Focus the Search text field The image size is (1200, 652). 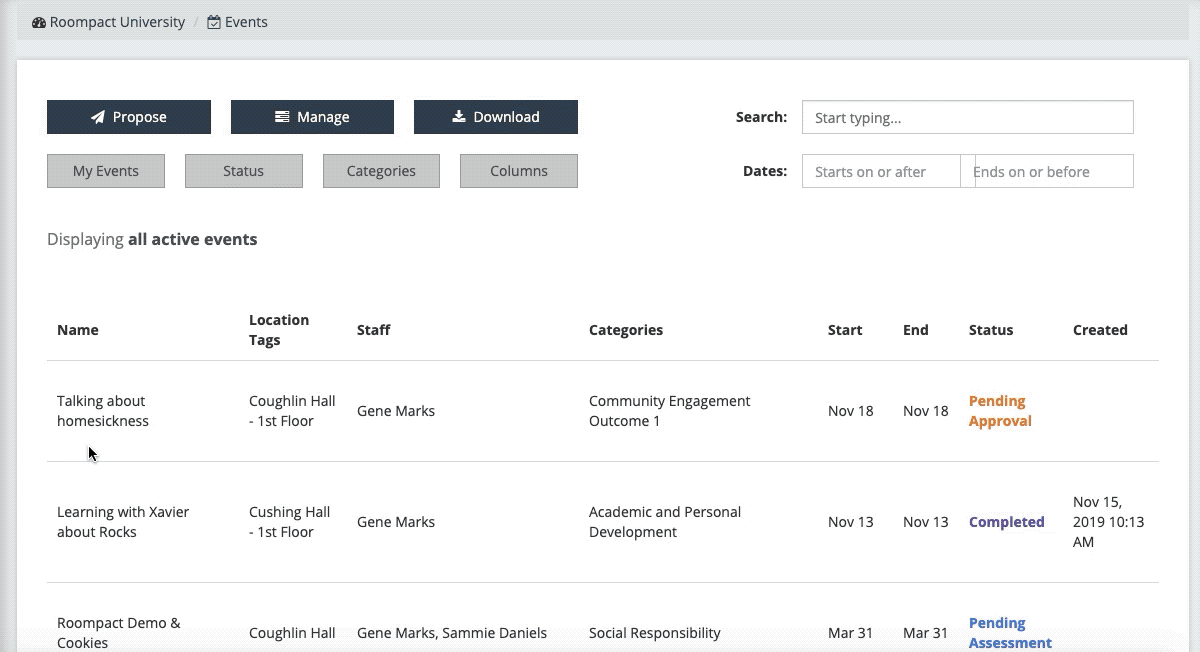coord(967,117)
